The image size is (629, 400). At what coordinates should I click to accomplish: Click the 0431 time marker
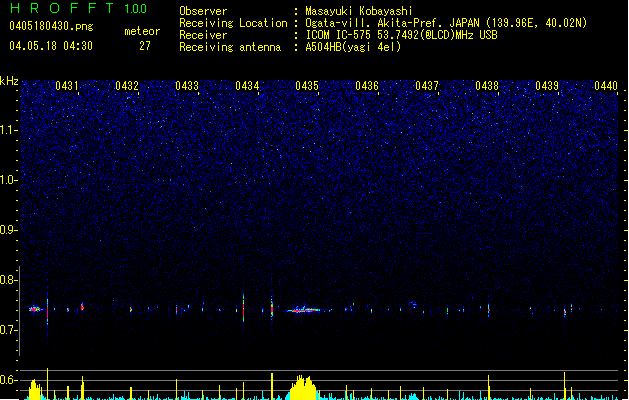[67, 86]
